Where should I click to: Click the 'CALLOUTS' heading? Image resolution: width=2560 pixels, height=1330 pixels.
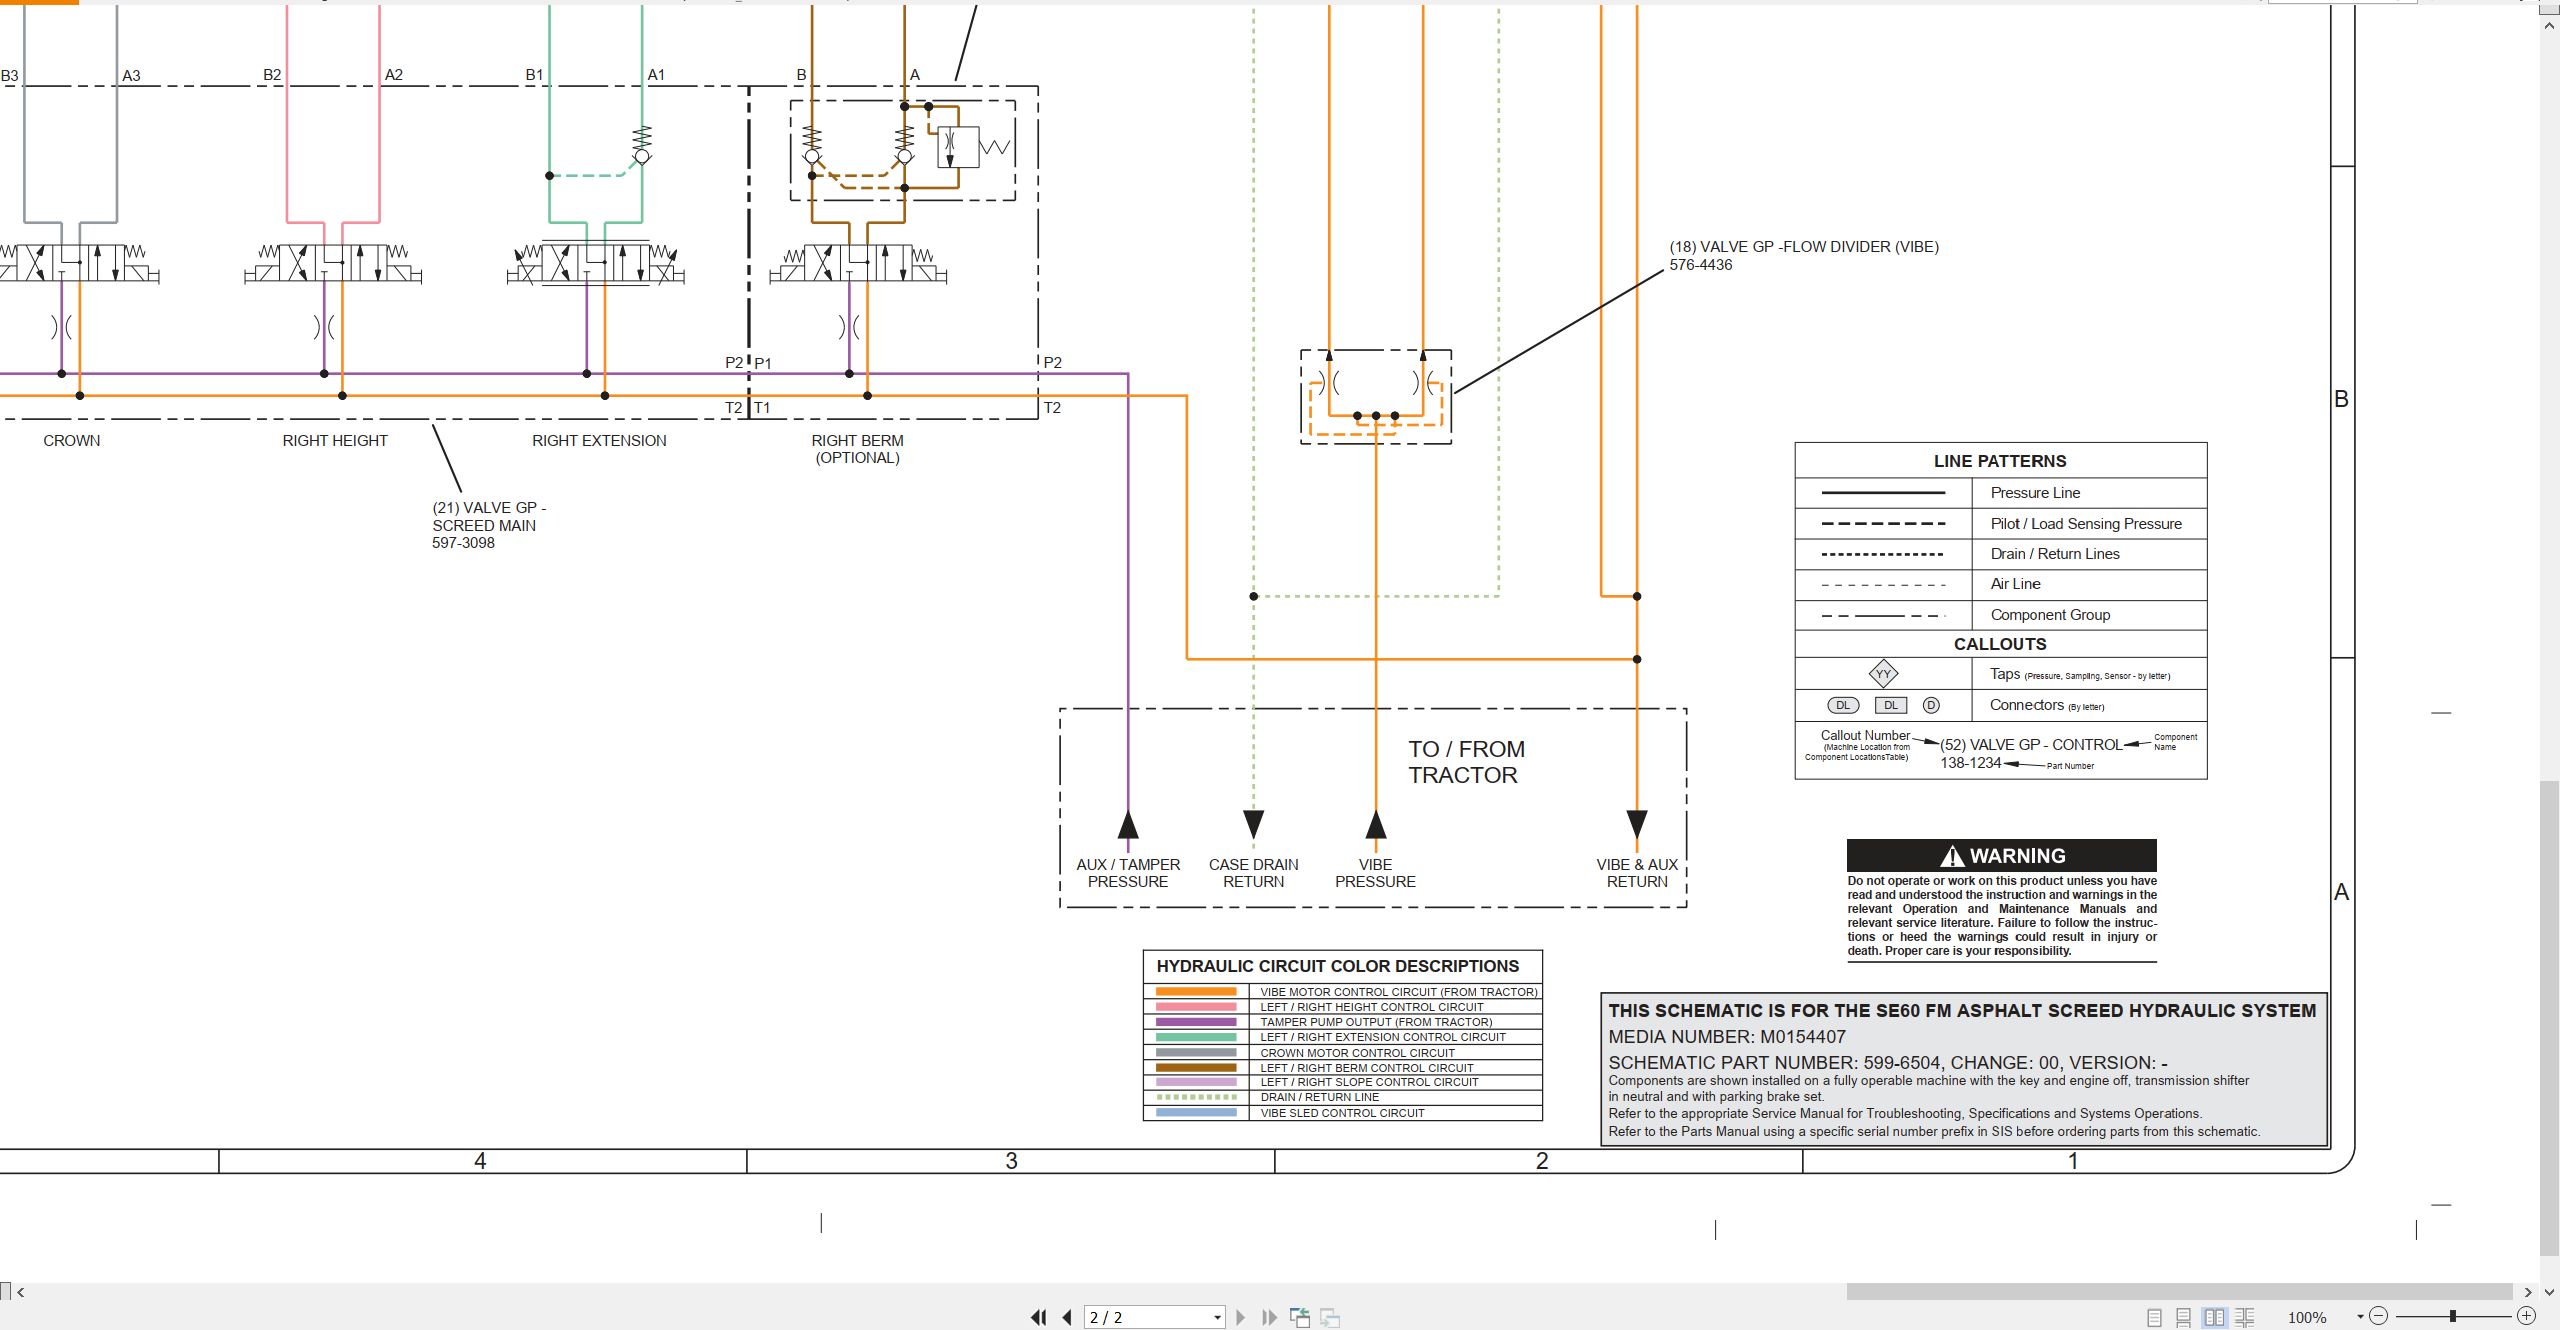pos(2000,644)
